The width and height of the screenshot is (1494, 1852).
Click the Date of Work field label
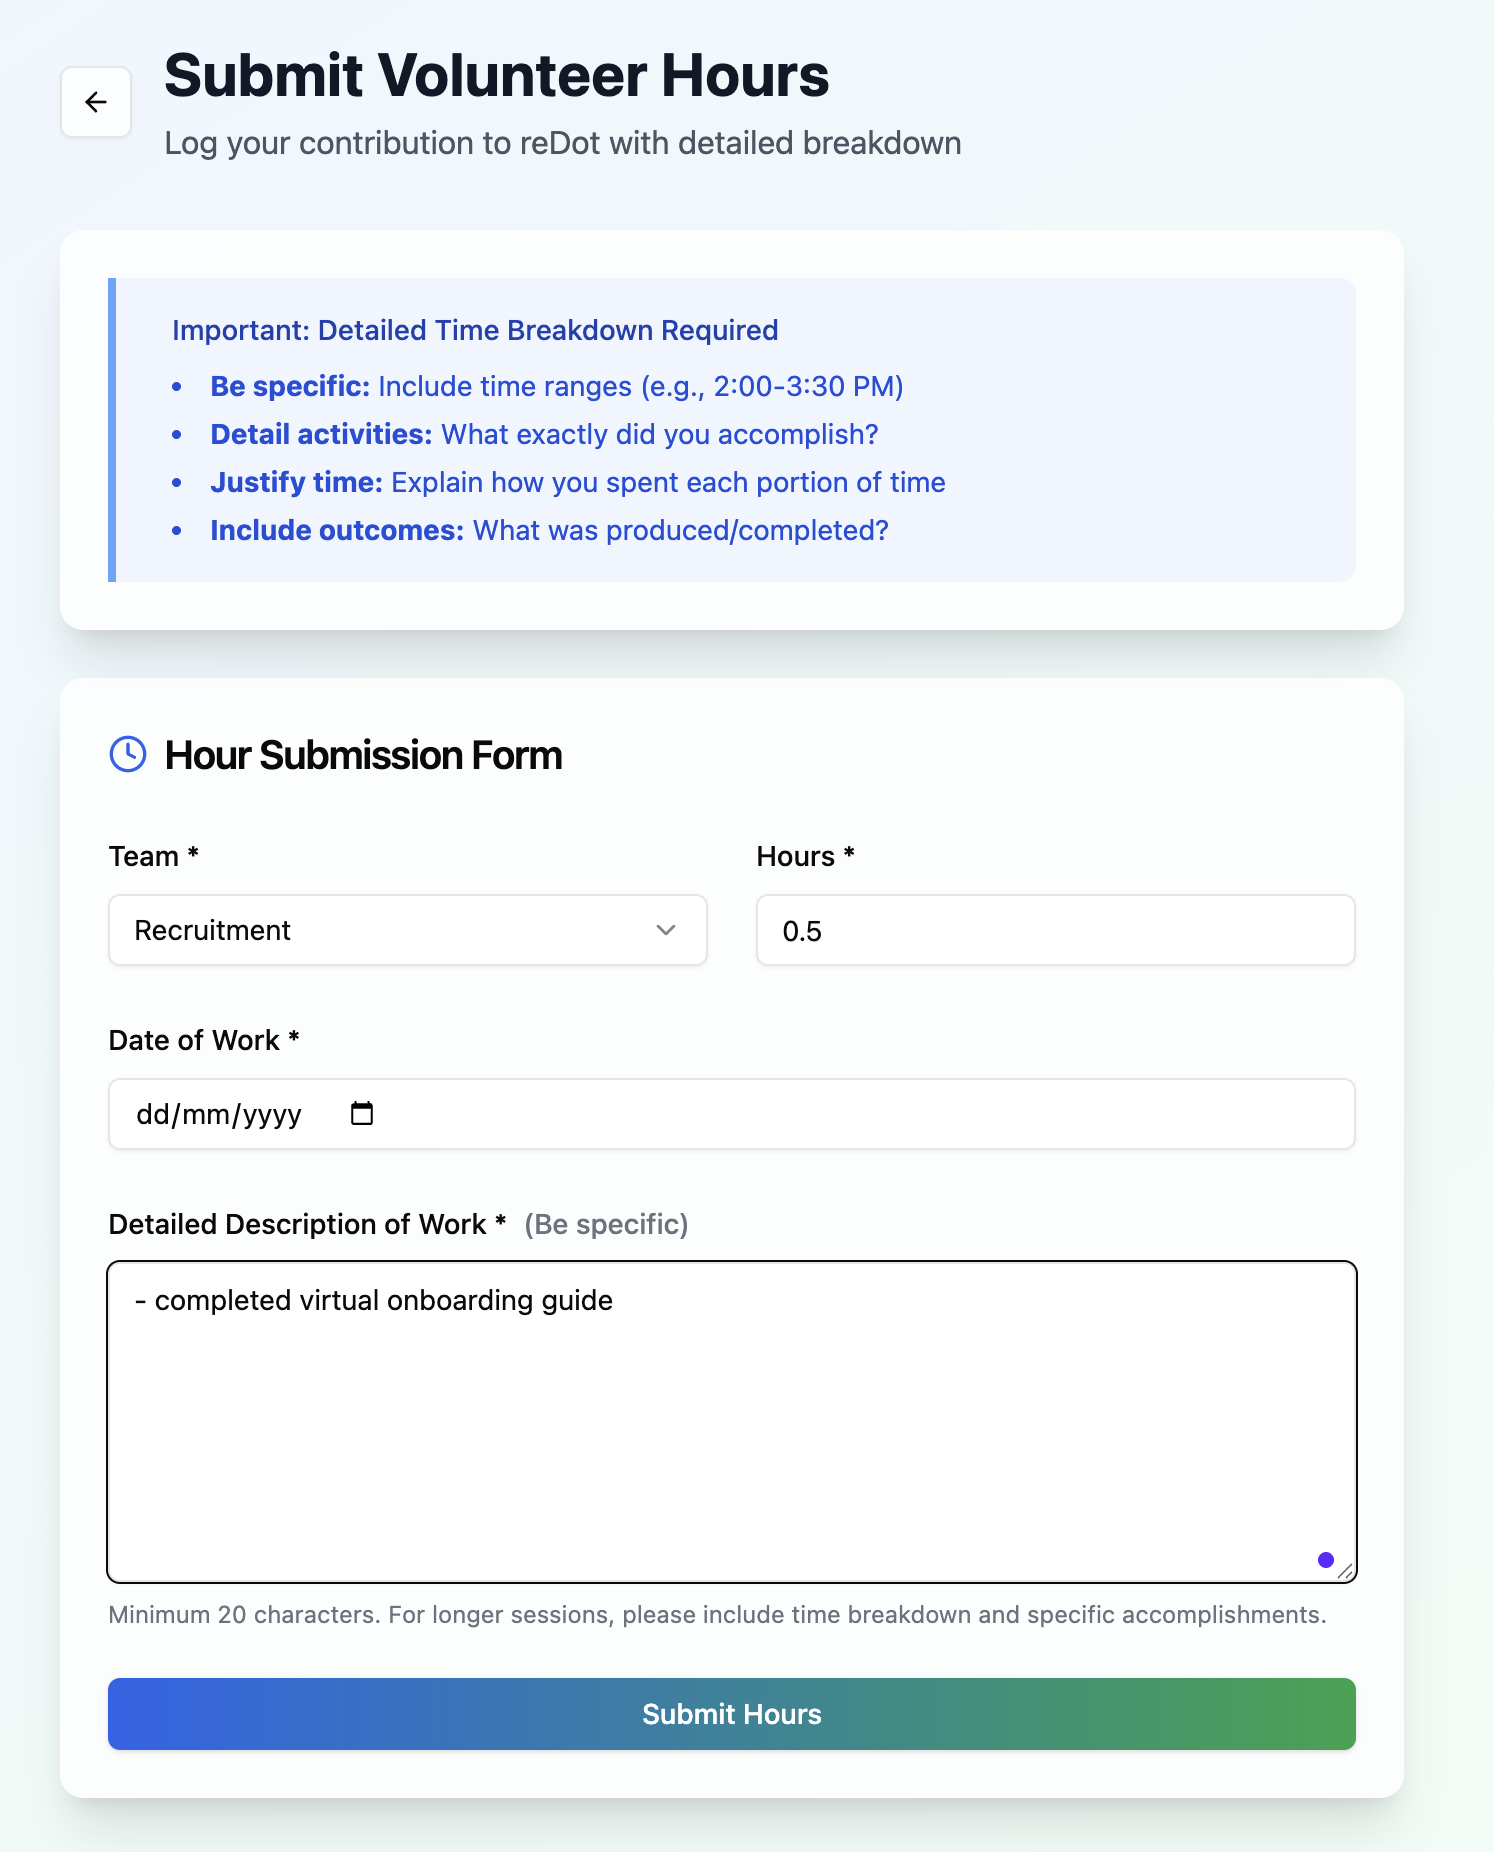(x=194, y=1040)
